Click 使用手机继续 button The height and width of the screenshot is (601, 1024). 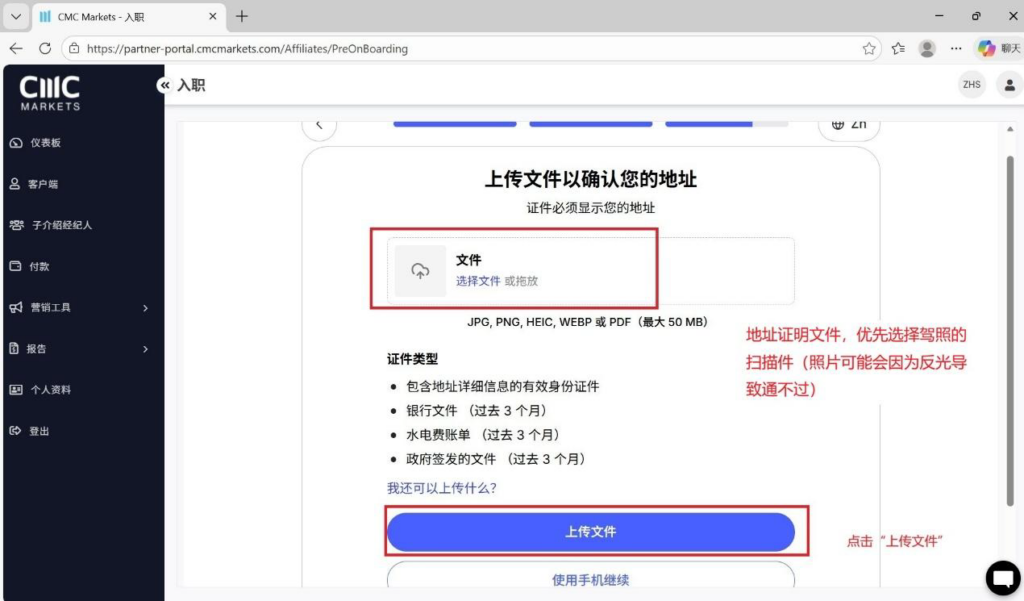pyautogui.click(x=590, y=576)
